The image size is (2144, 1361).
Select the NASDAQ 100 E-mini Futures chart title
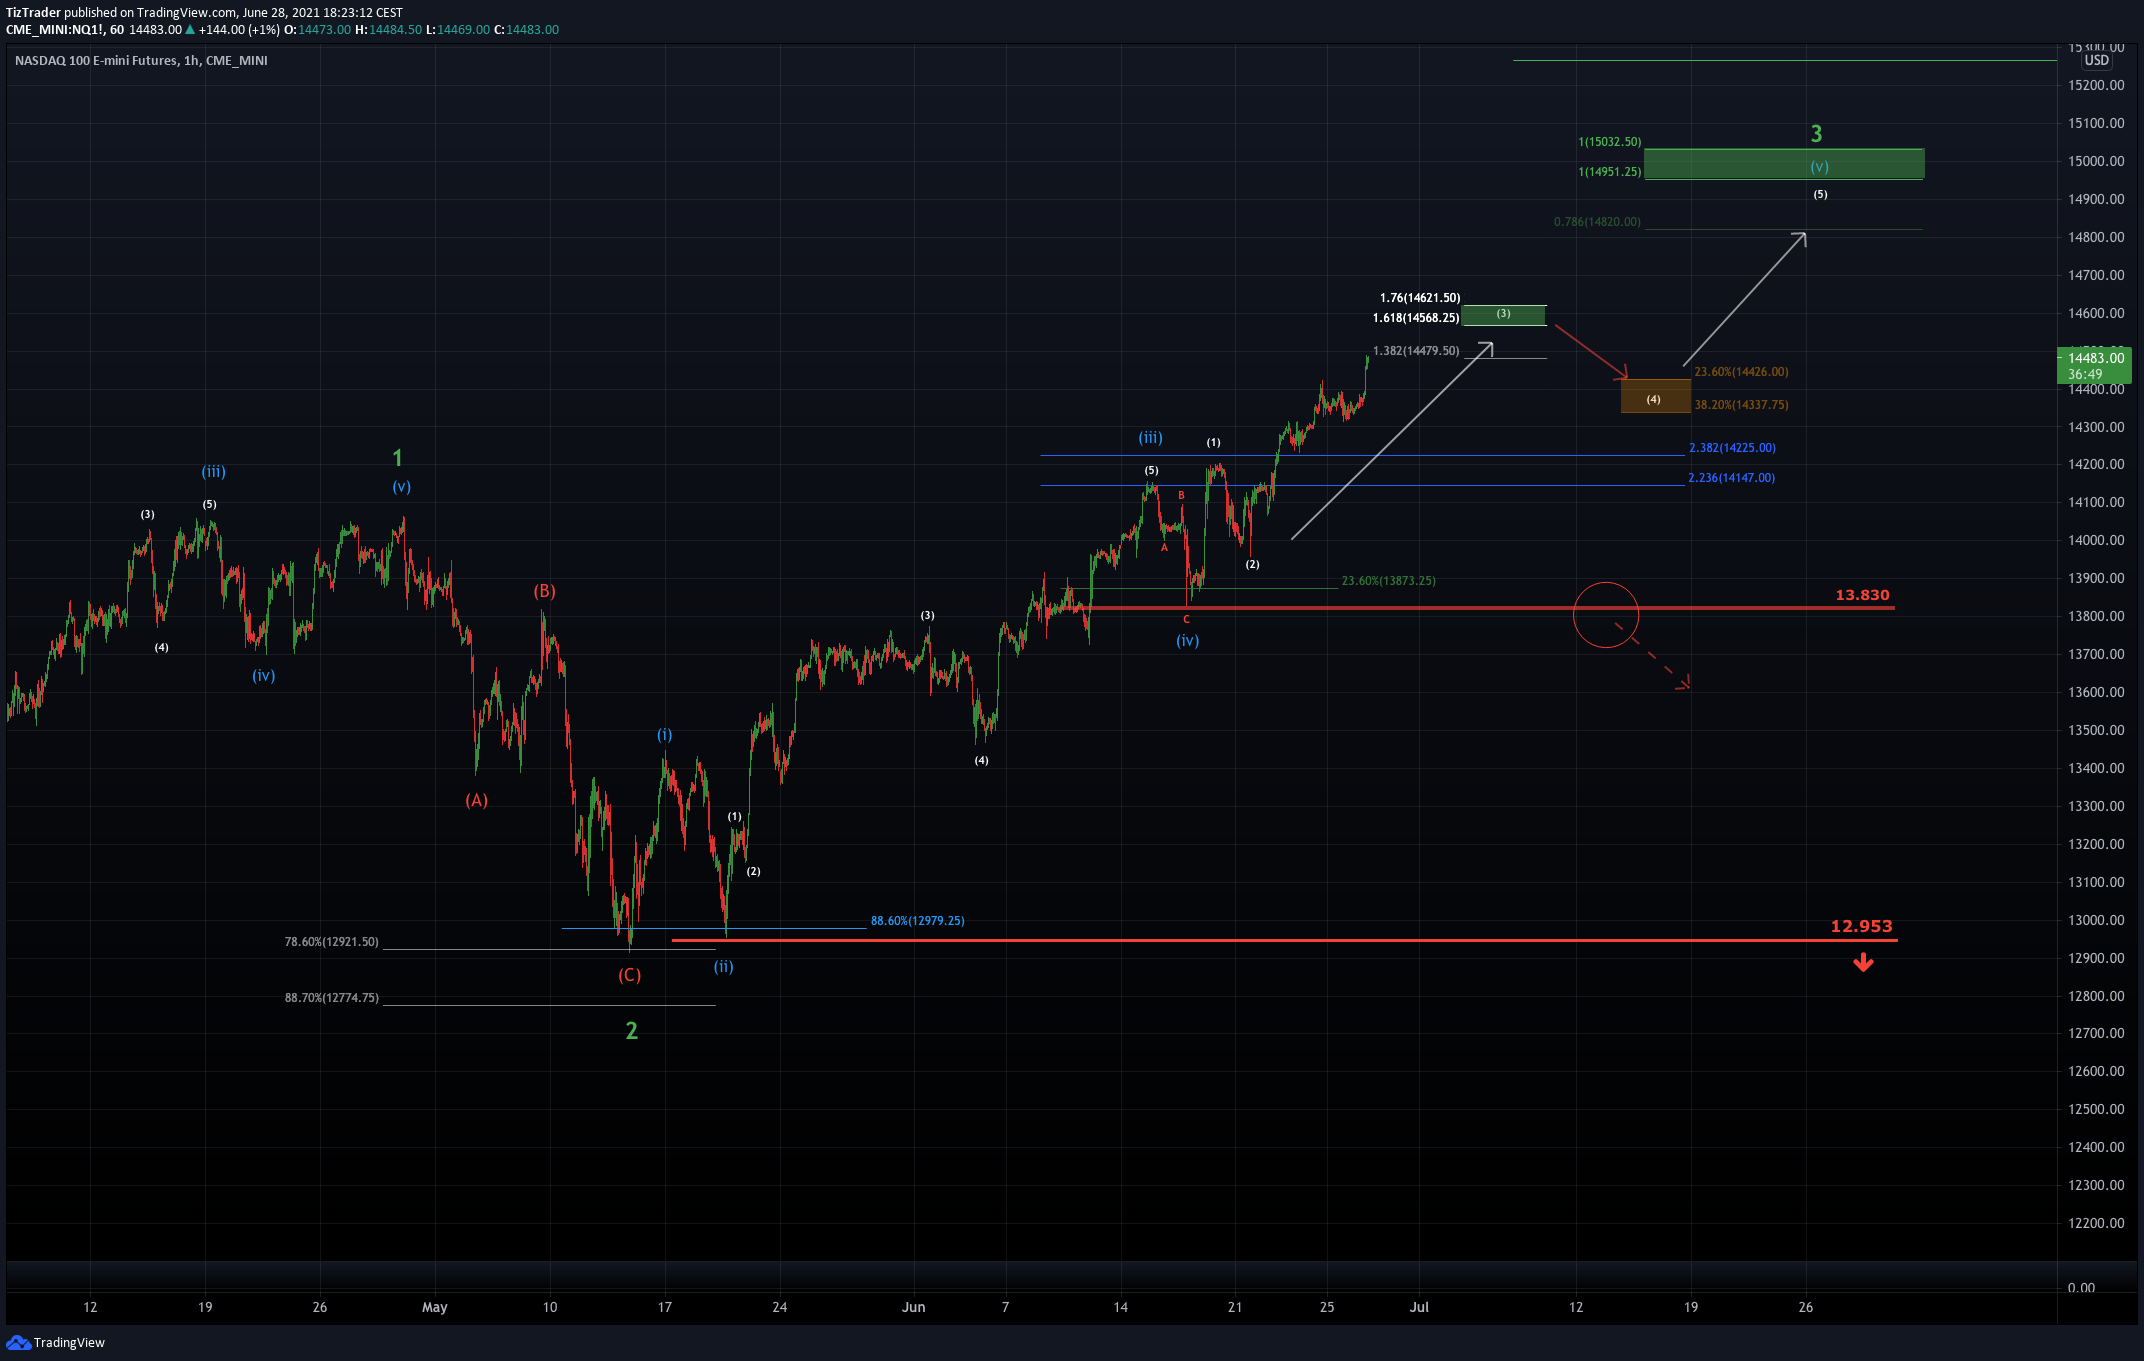click(x=141, y=61)
